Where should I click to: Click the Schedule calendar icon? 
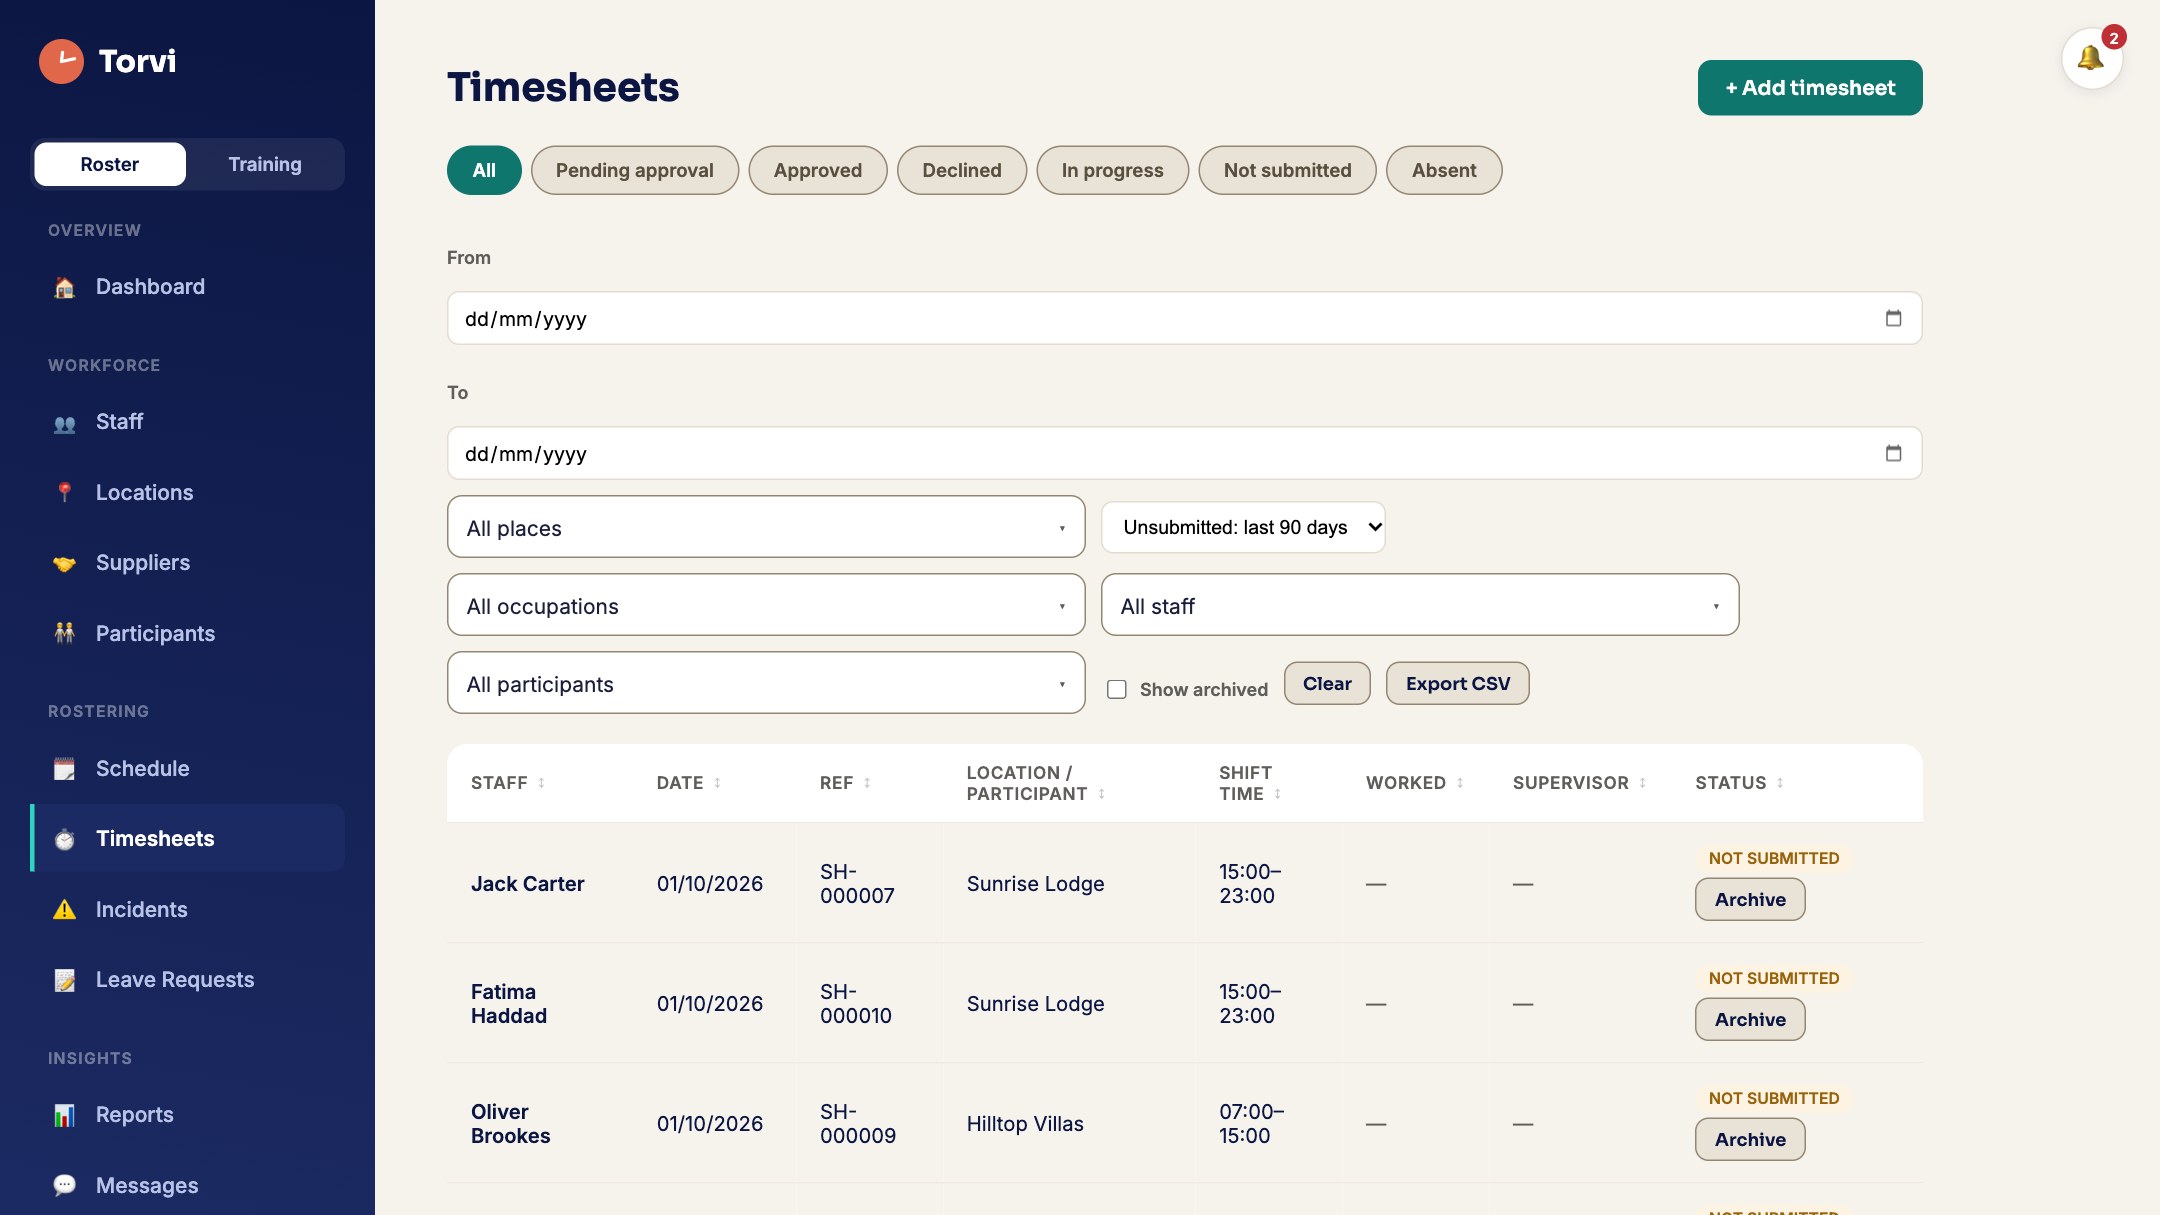(64, 769)
